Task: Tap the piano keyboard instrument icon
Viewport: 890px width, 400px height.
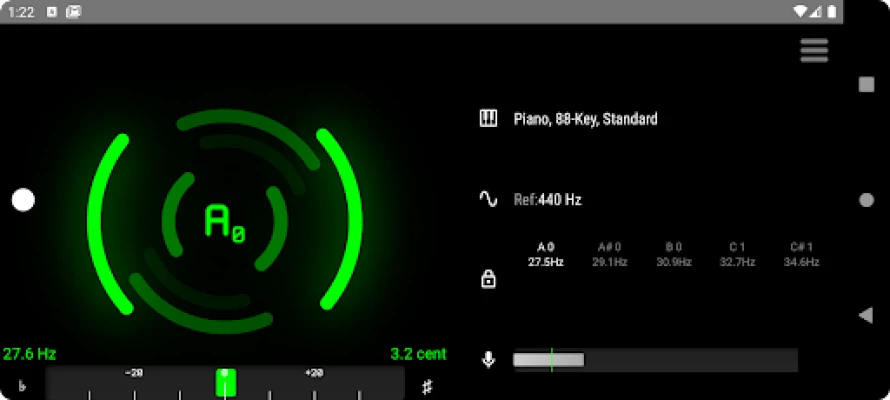Action: (x=488, y=119)
